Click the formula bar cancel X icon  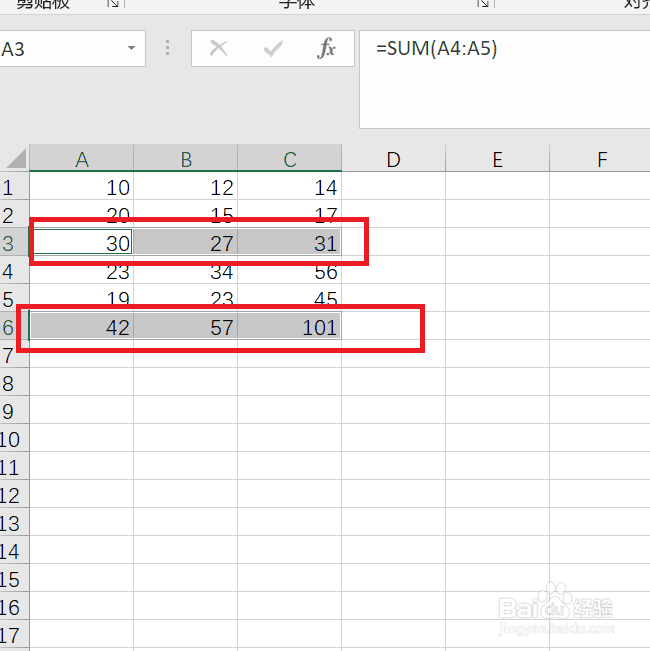(218, 48)
